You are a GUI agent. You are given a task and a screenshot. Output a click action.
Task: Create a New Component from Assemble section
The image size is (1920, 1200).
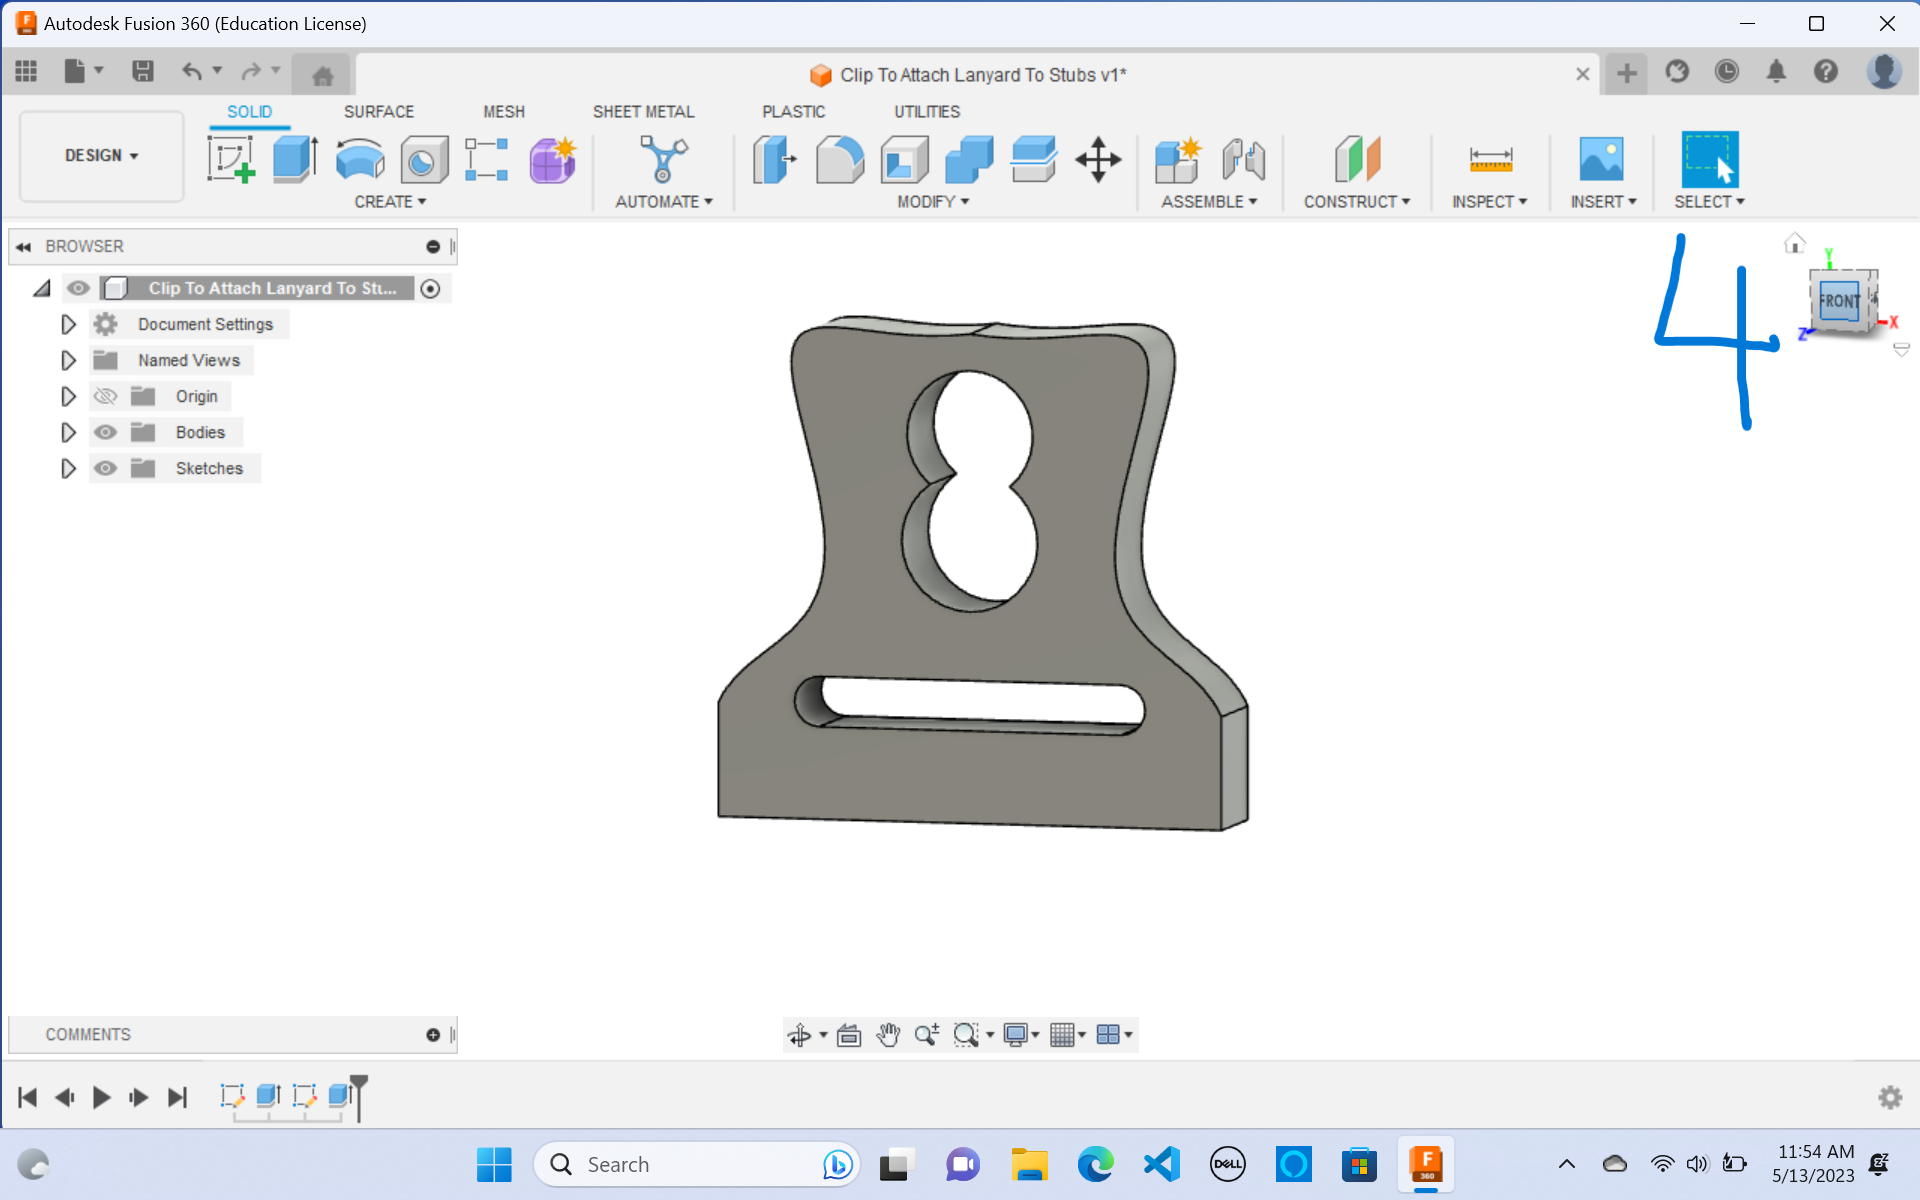point(1179,160)
